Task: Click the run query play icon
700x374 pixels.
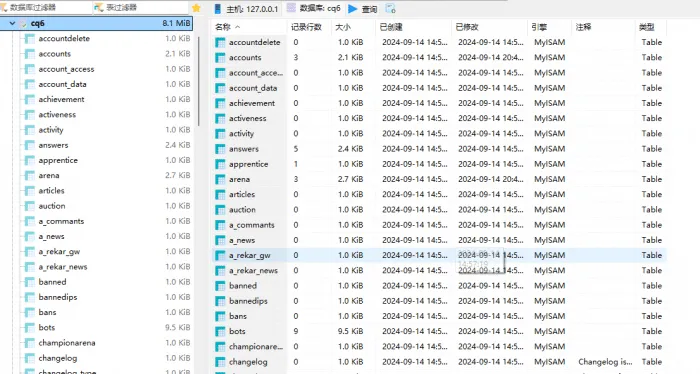Action: pos(353,8)
